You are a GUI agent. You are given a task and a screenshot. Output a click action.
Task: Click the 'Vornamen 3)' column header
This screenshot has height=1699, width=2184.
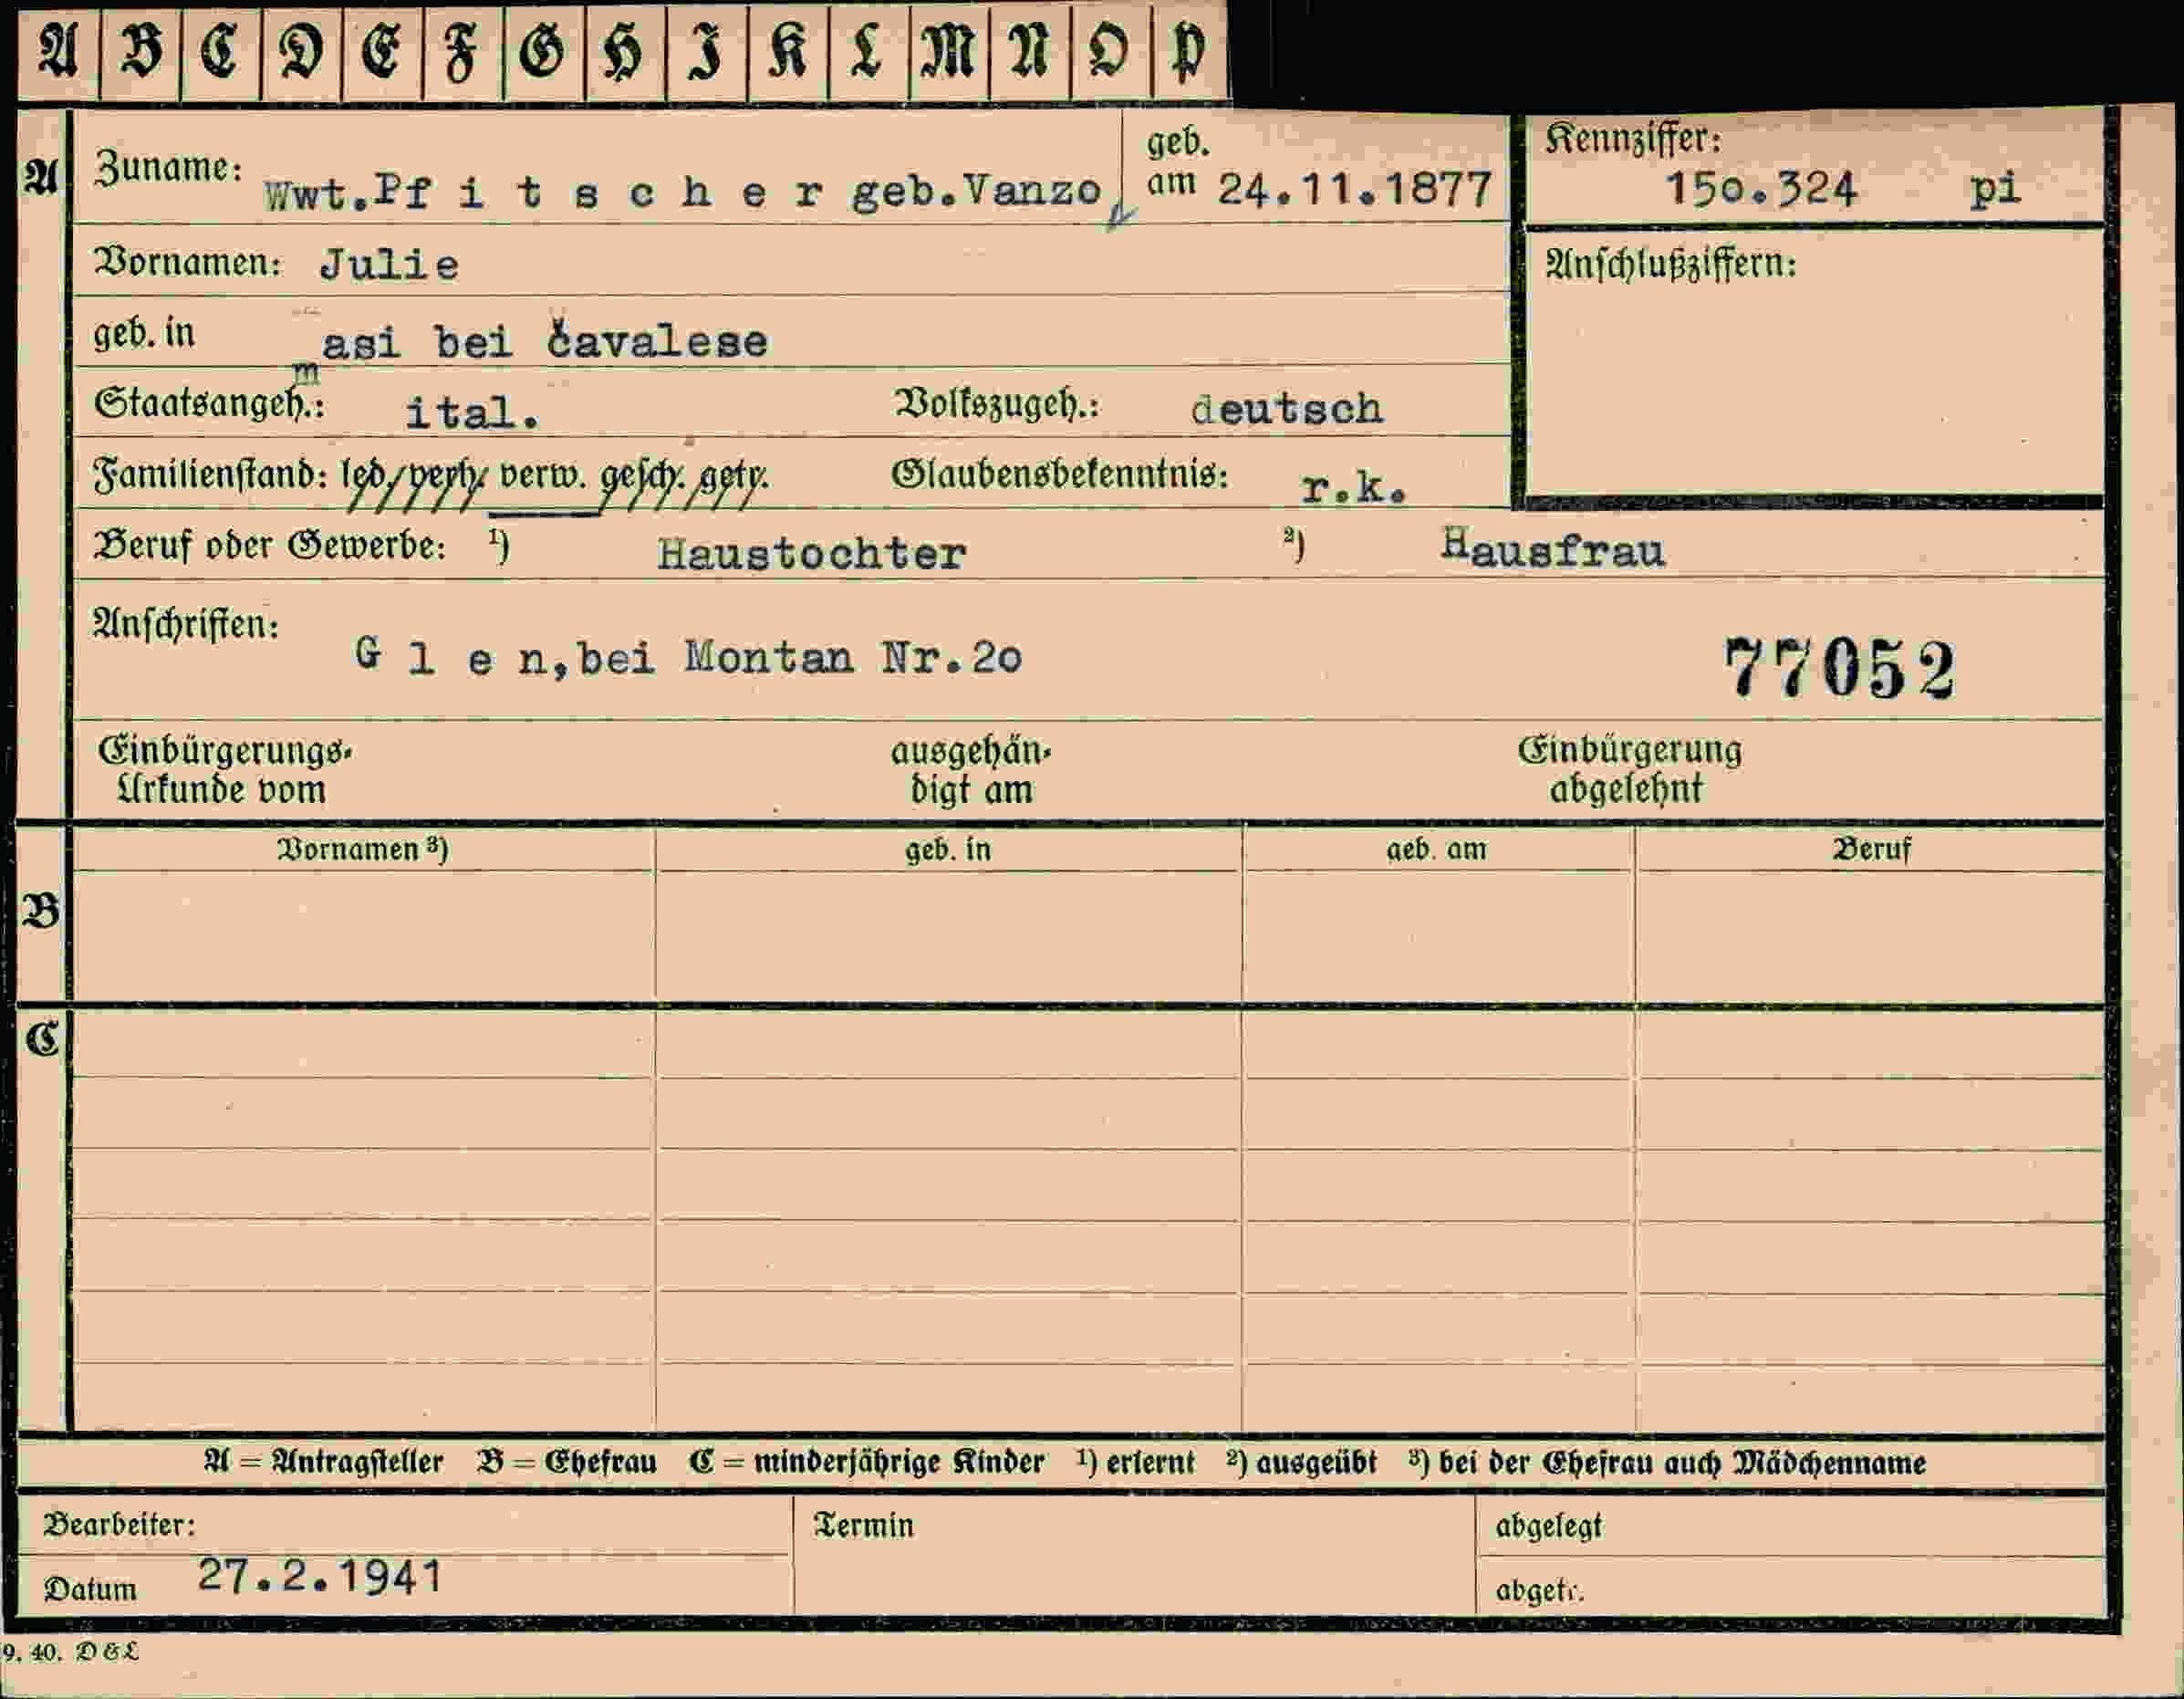(x=363, y=850)
